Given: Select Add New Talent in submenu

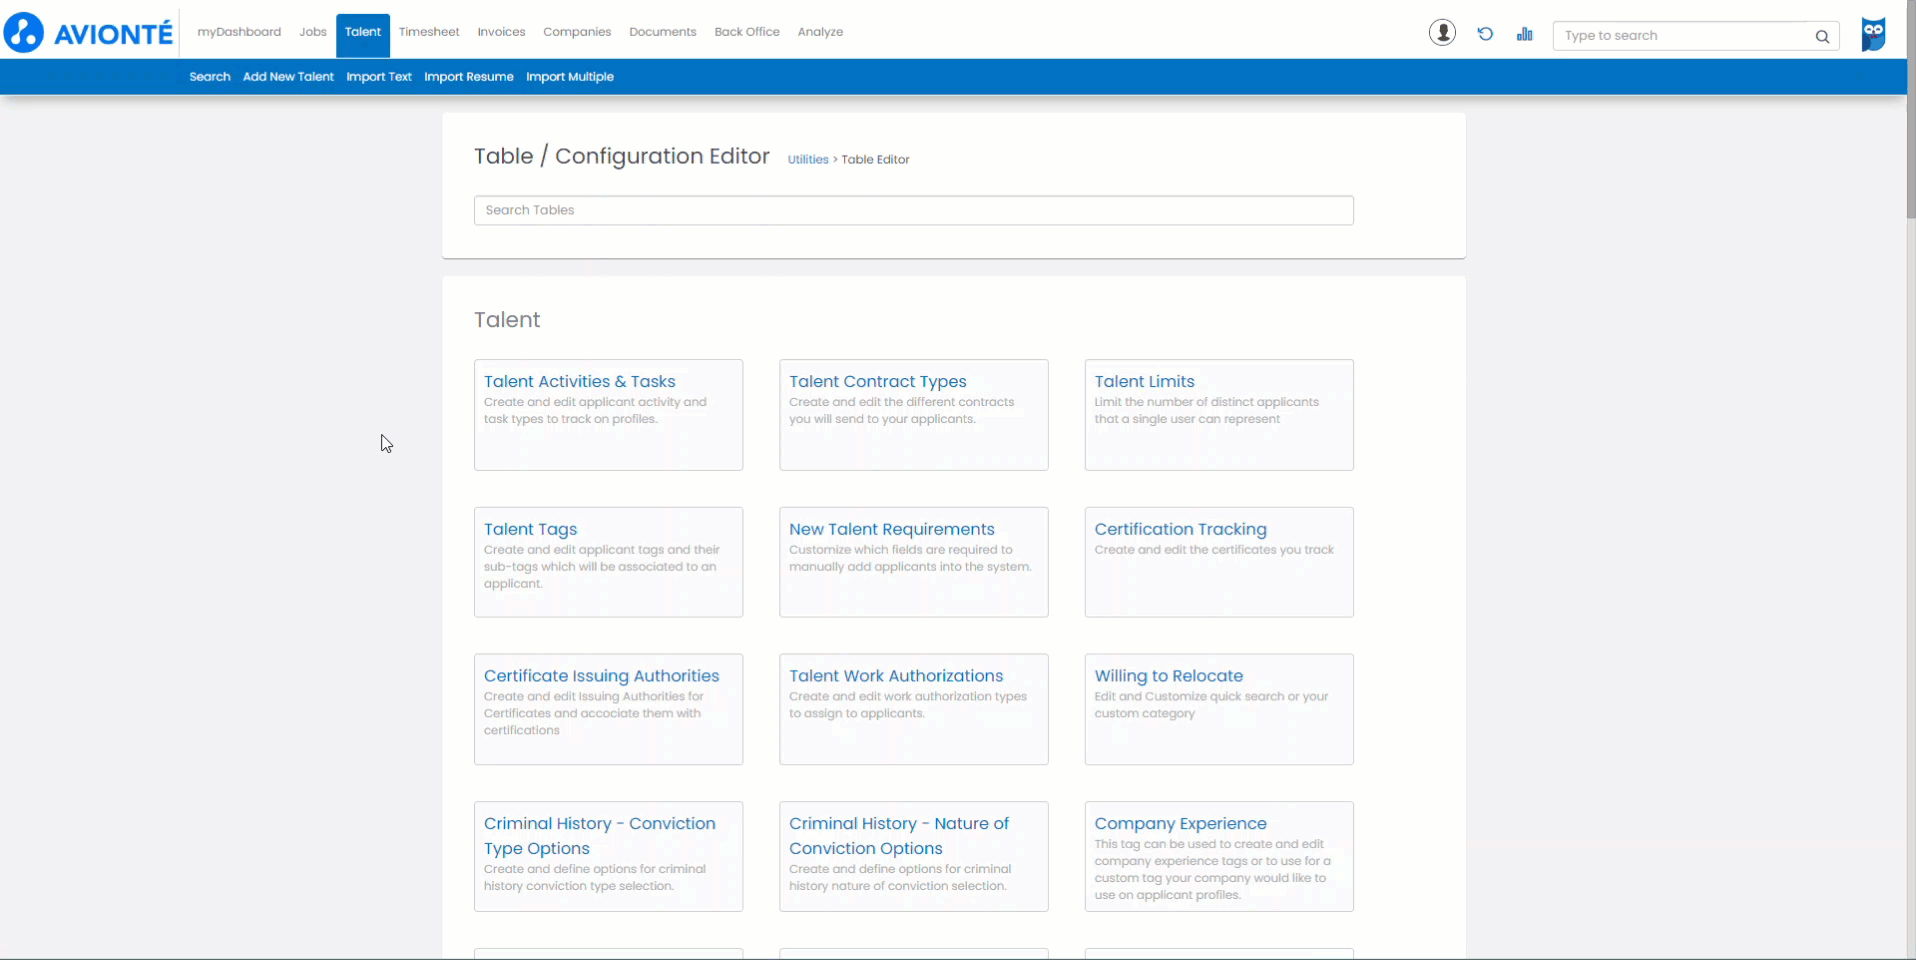Looking at the screenshot, I should 288,77.
